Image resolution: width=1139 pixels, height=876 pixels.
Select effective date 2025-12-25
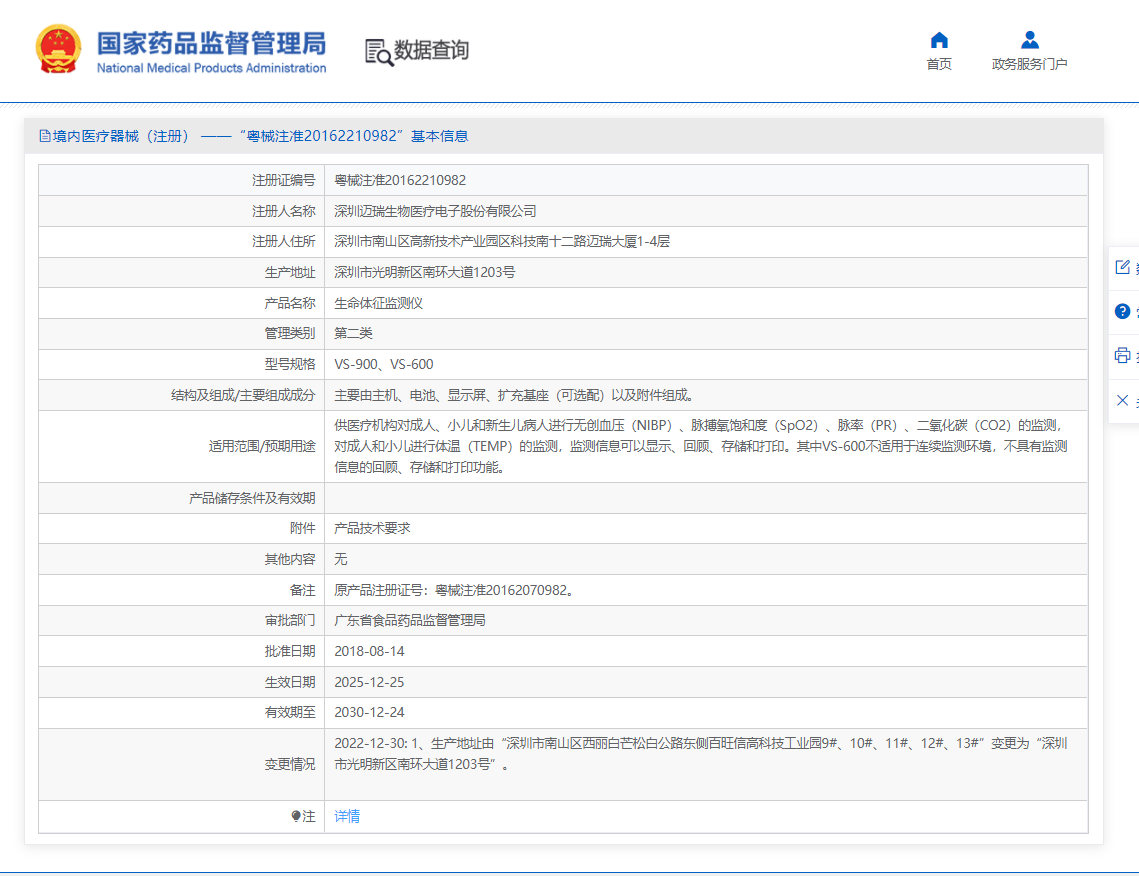tap(369, 682)
